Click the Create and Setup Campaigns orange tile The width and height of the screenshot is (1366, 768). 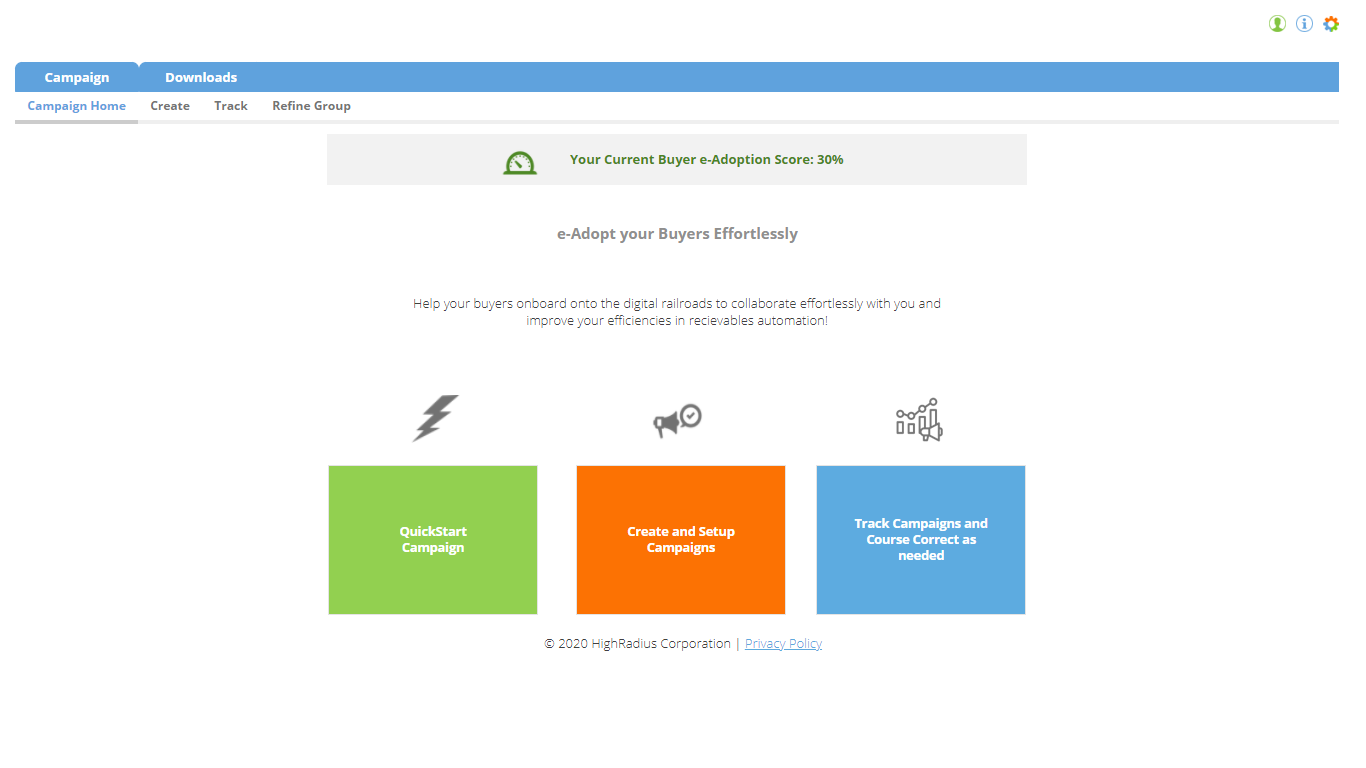click(680, 539)
